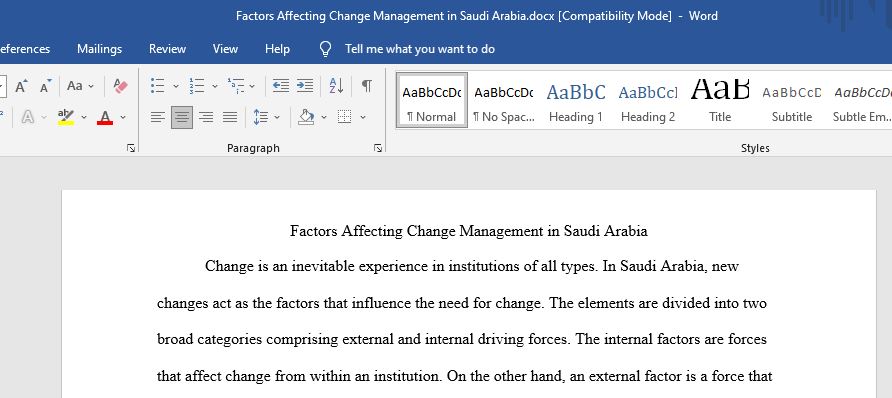Screen dimensions: 892x398
Task: Apply the Heading 2 style
Action: (648, 100)
